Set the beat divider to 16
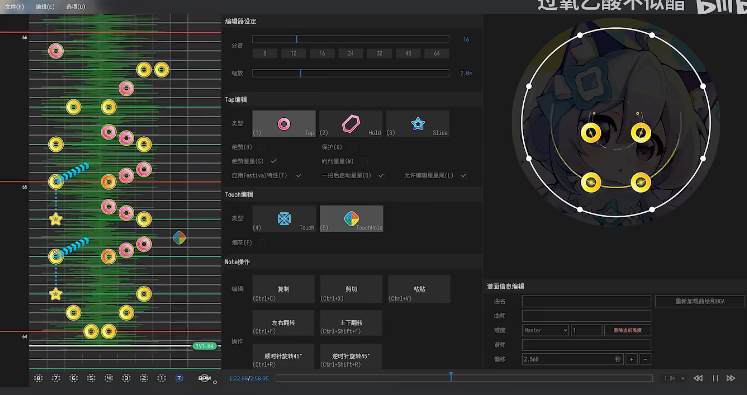Image resolution: width=747 pixels, height=395 pixels. coord(322,53)
